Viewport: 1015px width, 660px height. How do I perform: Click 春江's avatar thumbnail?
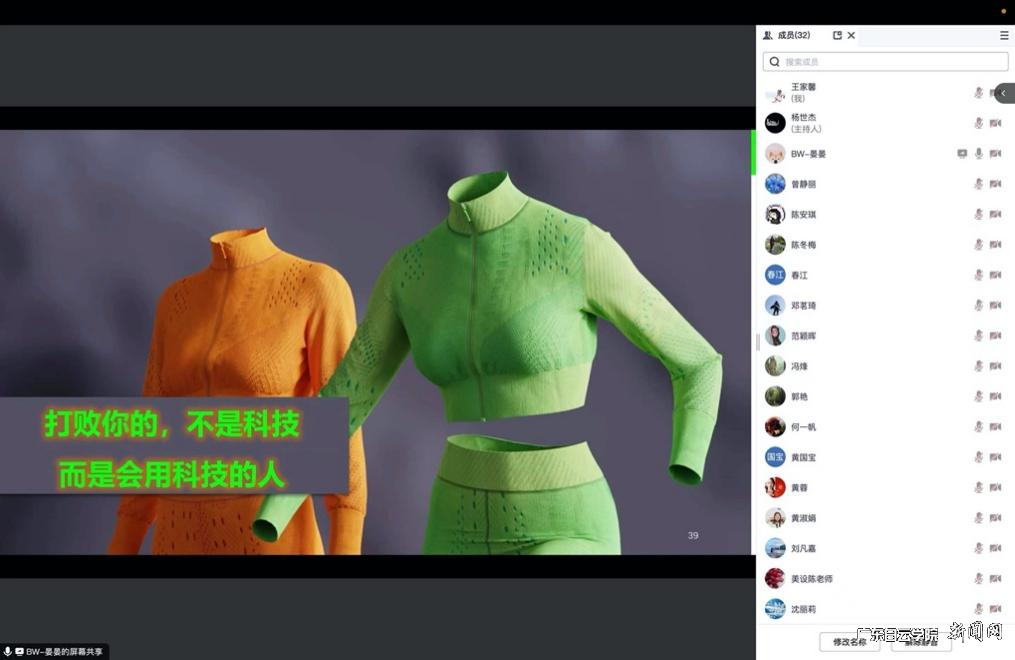coord(774,274)
